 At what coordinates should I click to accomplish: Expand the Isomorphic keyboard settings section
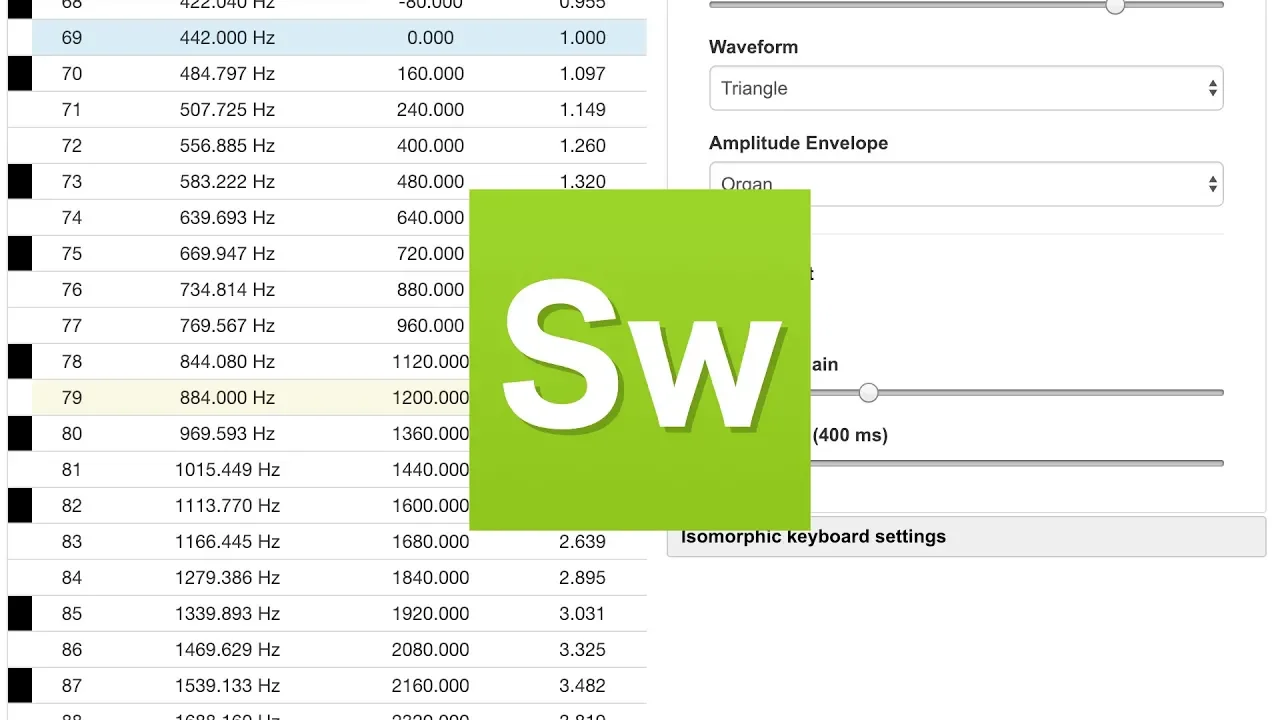point(966,537)
